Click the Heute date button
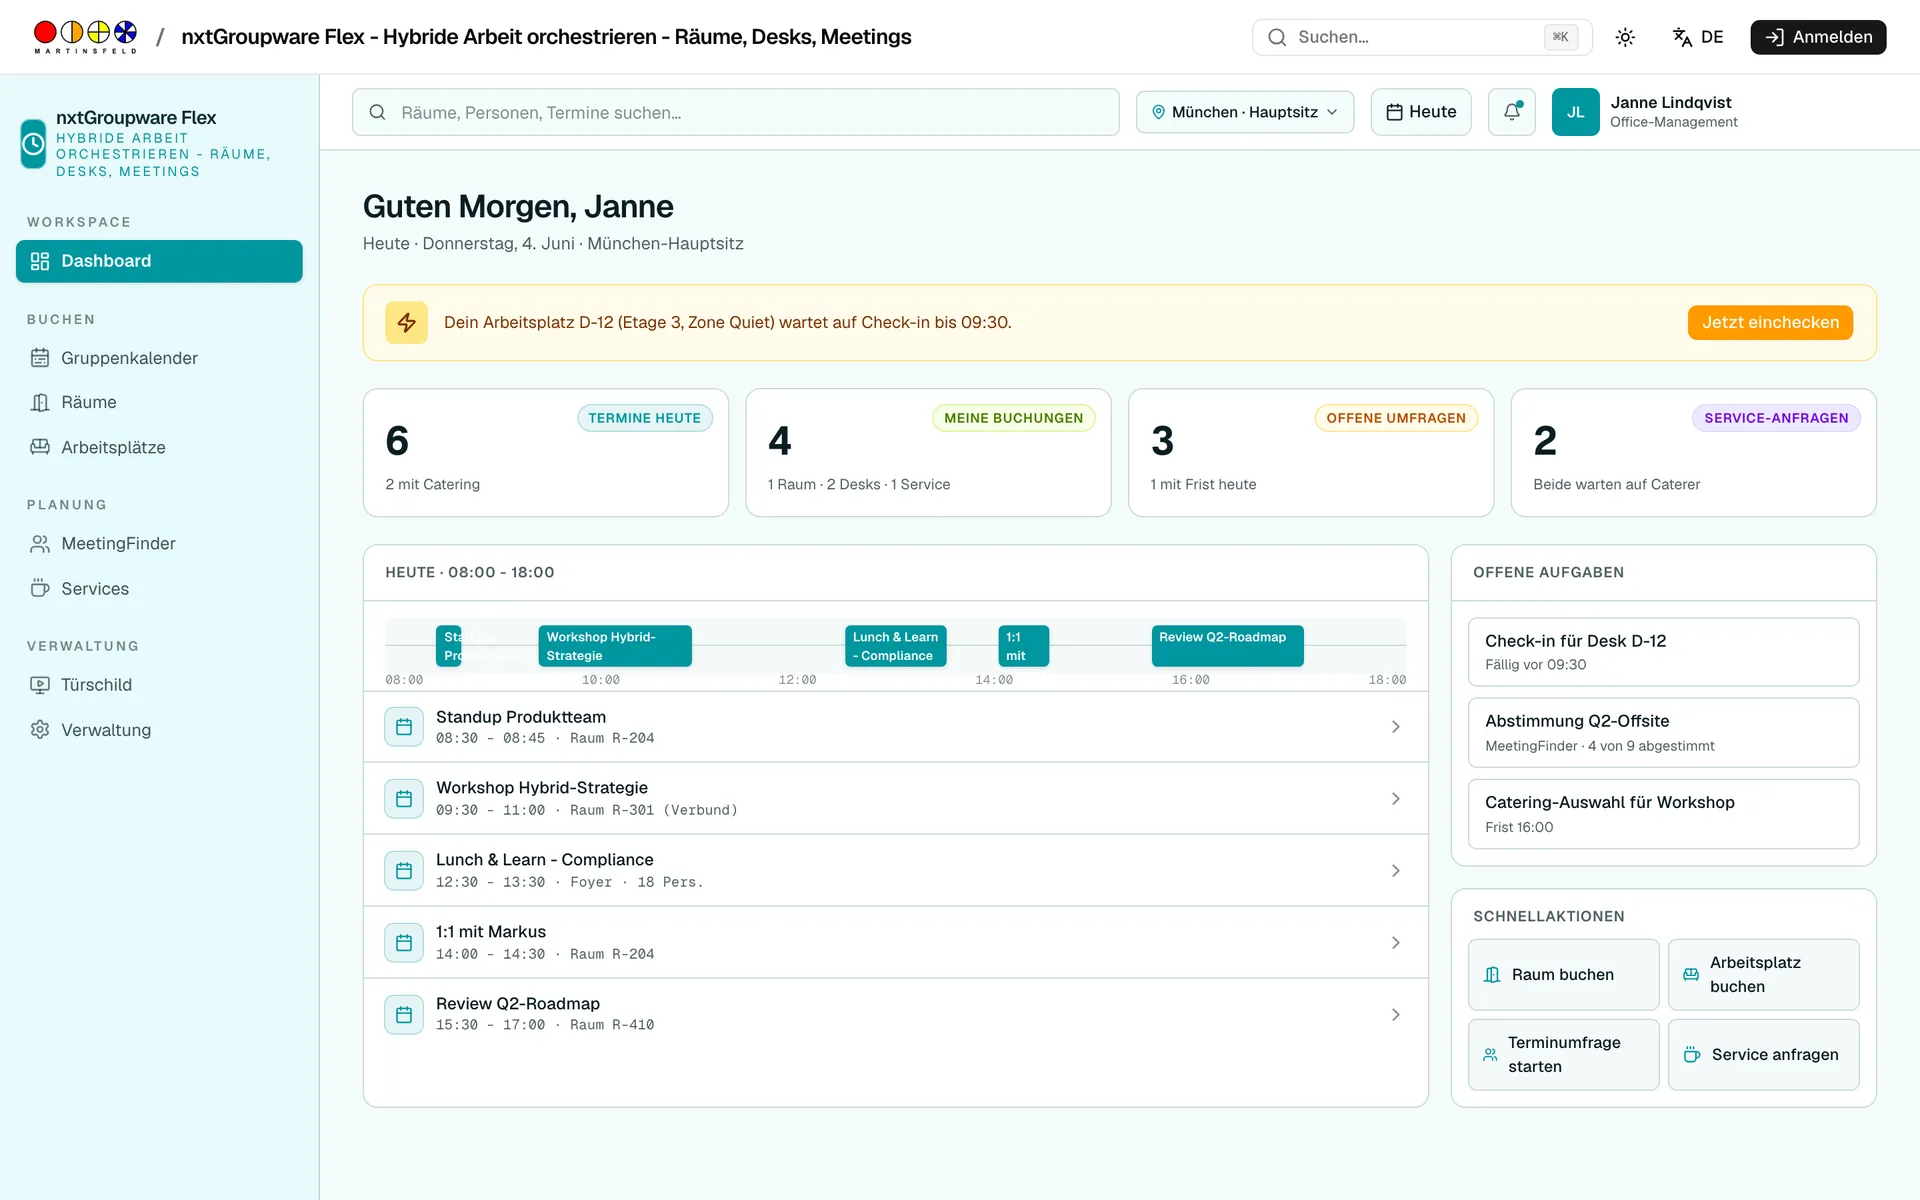Screen dimensions: 1920x1200 coord(1421,112)
